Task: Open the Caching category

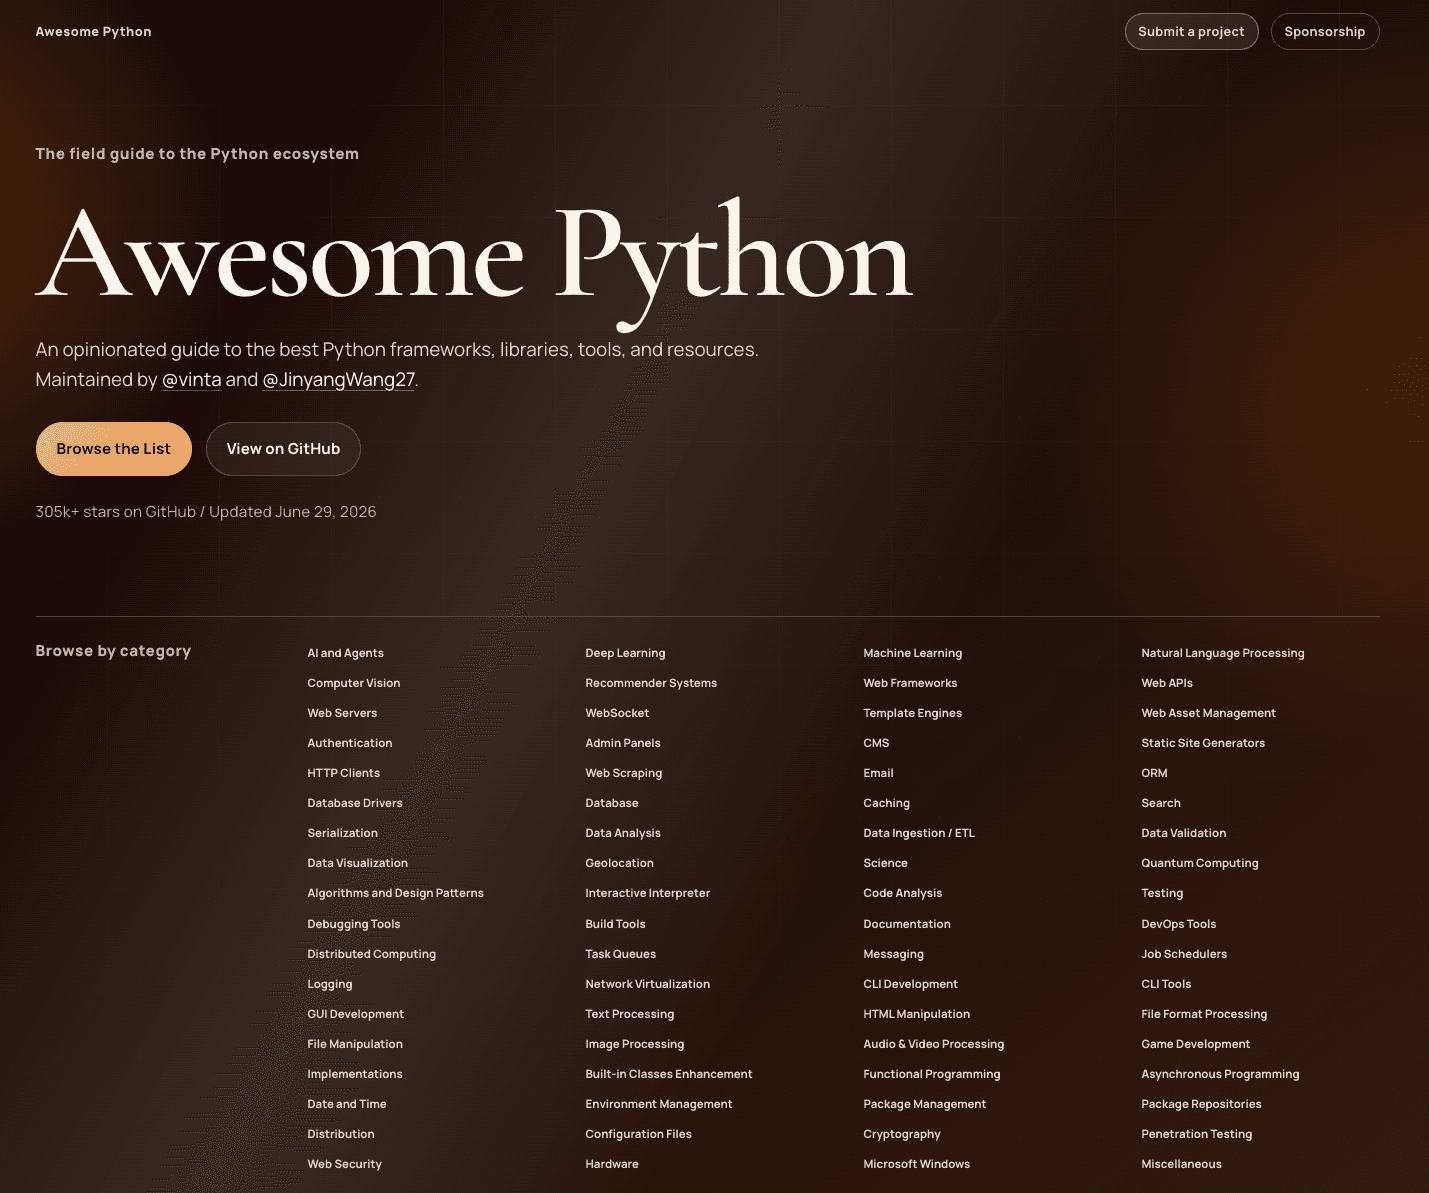Action: click(x=886, y=803)
